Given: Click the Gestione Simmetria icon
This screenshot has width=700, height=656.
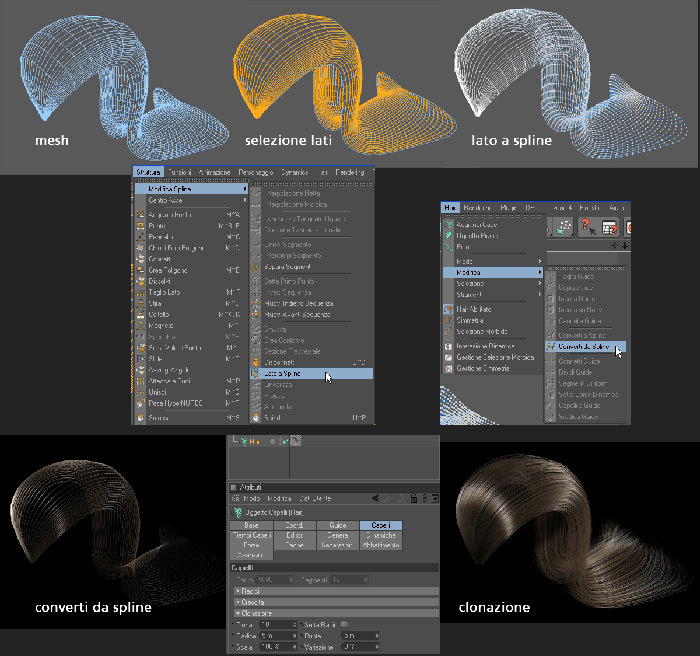Looking at the screenshot, I should 448,368.
